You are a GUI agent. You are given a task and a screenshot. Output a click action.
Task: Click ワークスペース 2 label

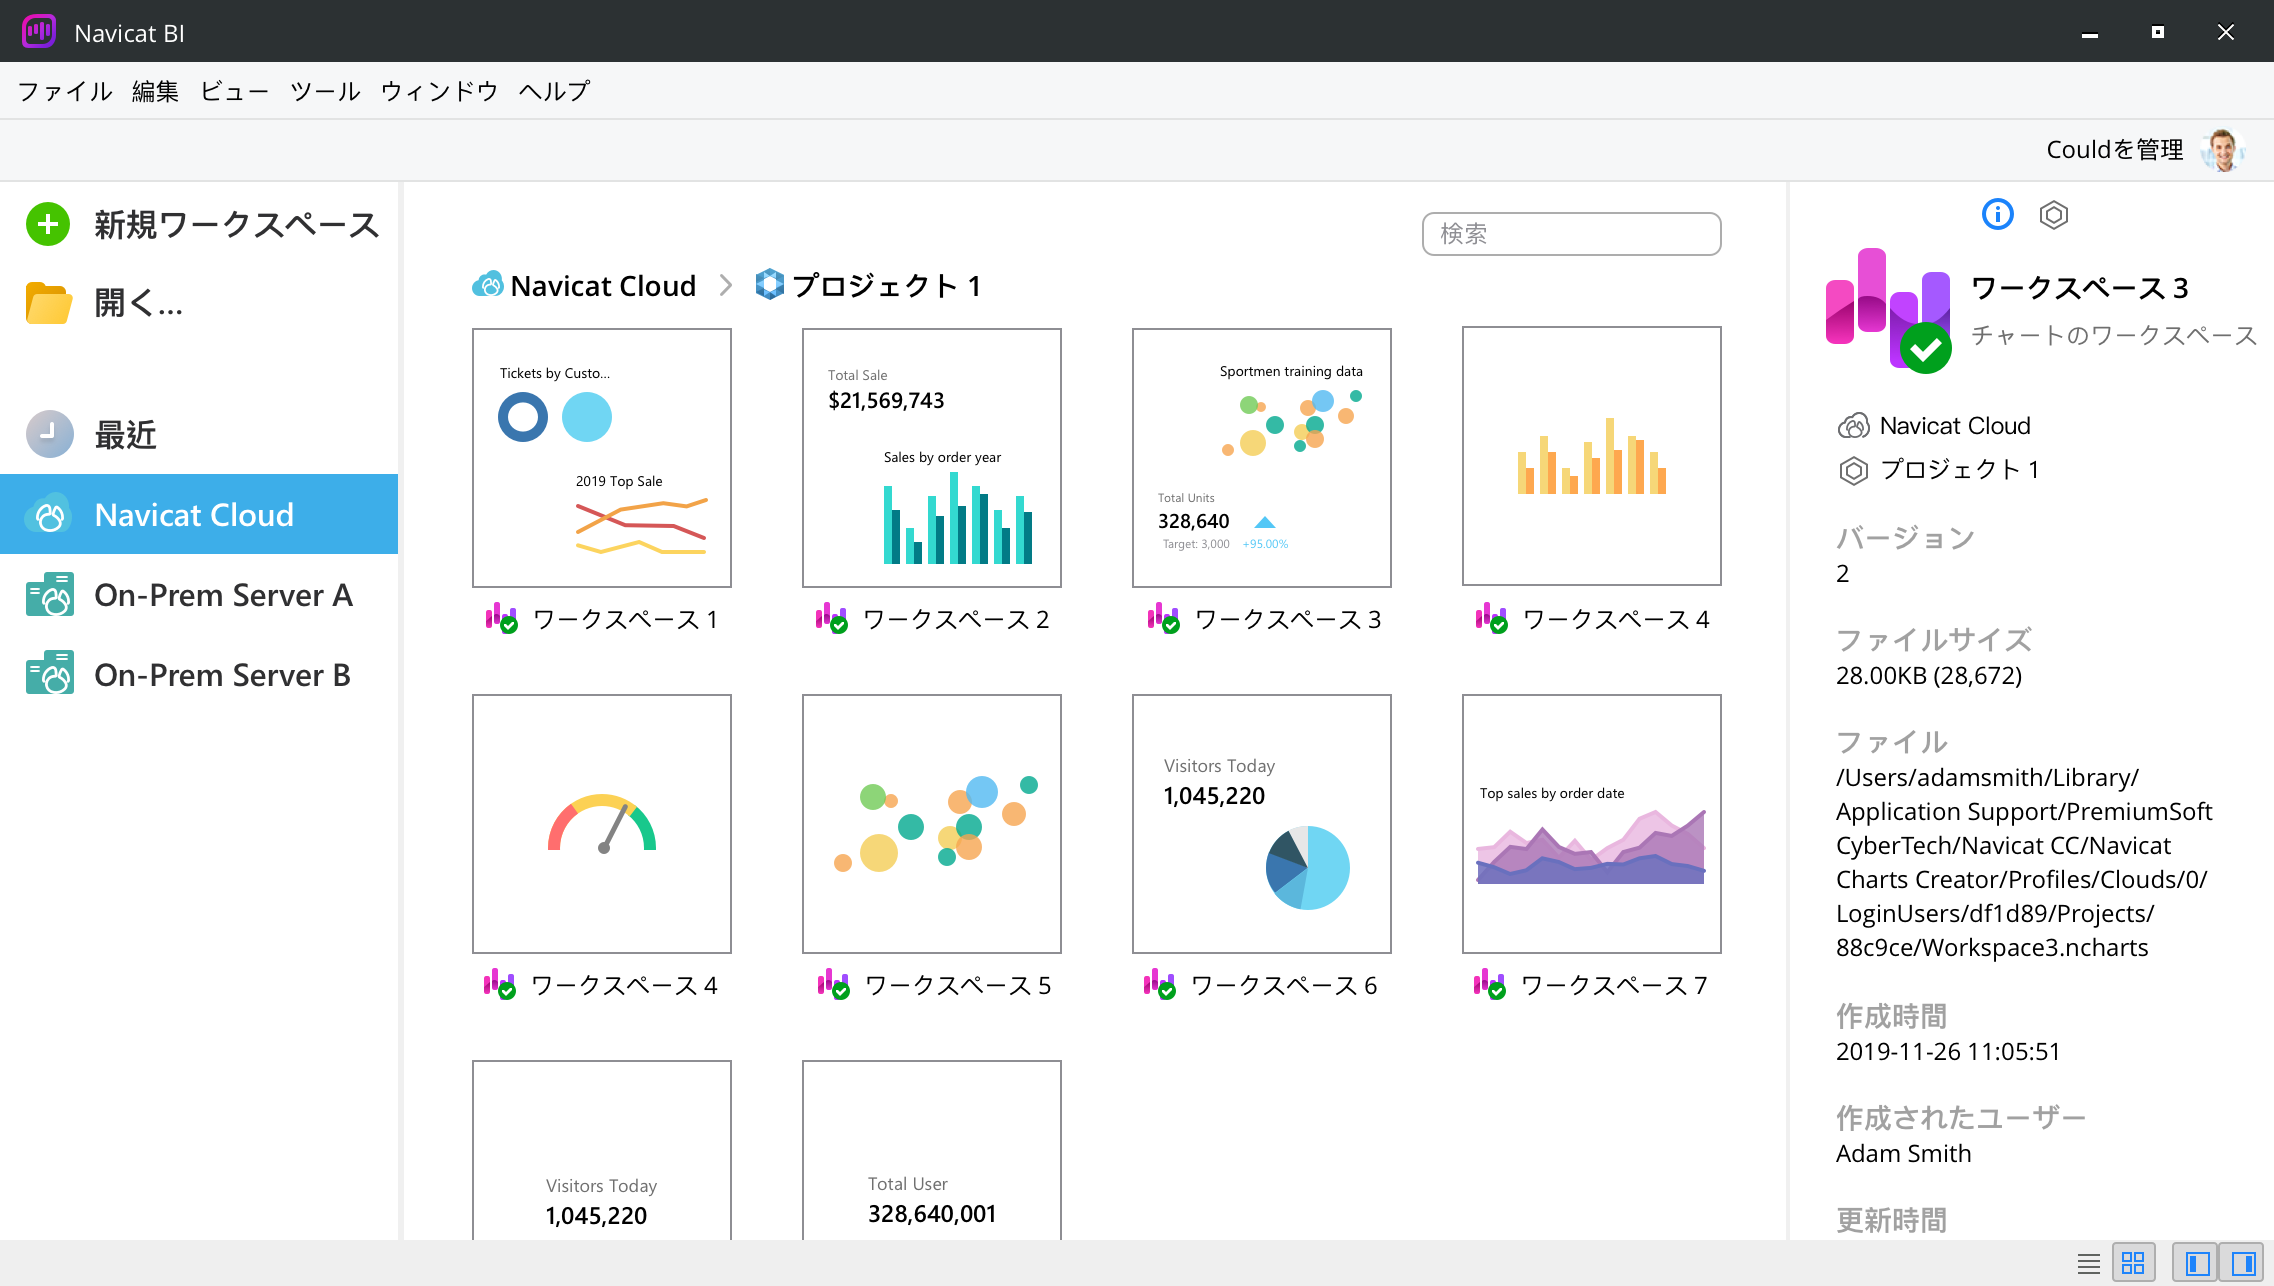pos(956,619)
